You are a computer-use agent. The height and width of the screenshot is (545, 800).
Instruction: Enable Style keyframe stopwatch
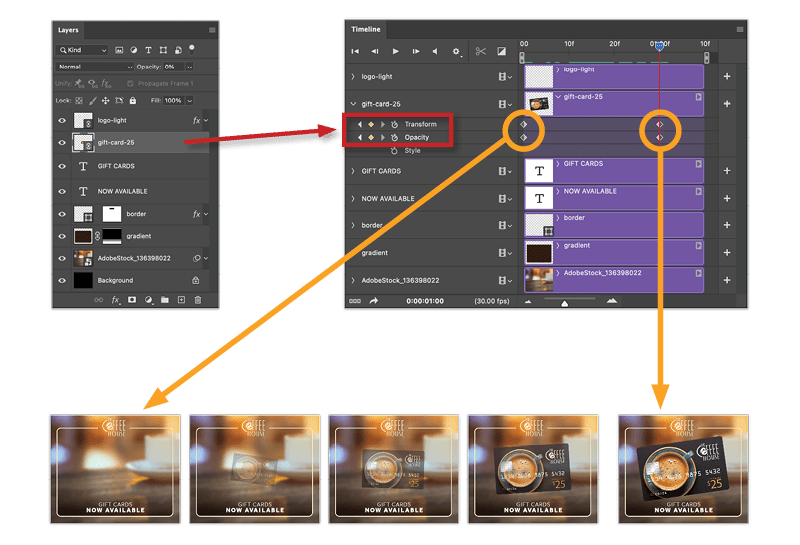click(394, 151)
